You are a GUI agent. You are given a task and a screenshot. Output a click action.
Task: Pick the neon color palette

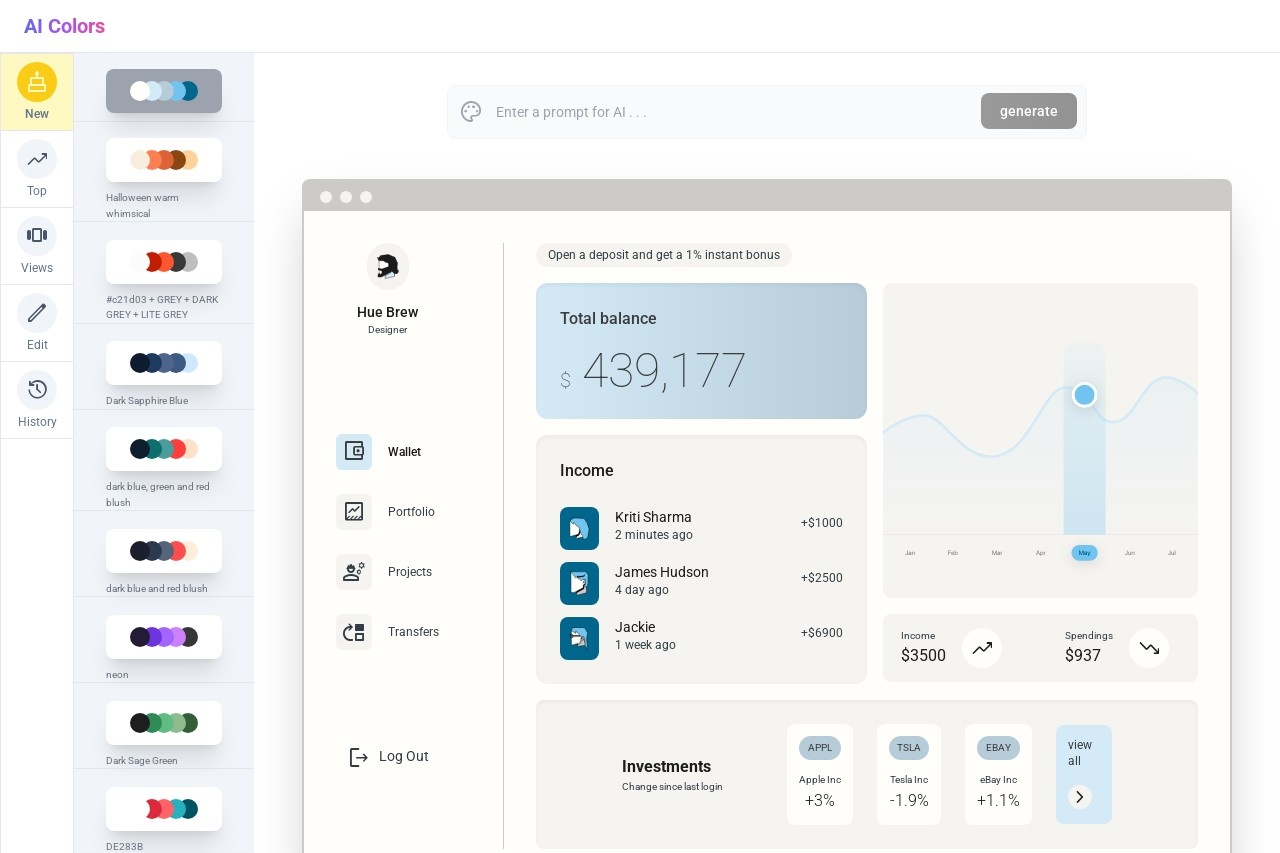tap(164, 637)
